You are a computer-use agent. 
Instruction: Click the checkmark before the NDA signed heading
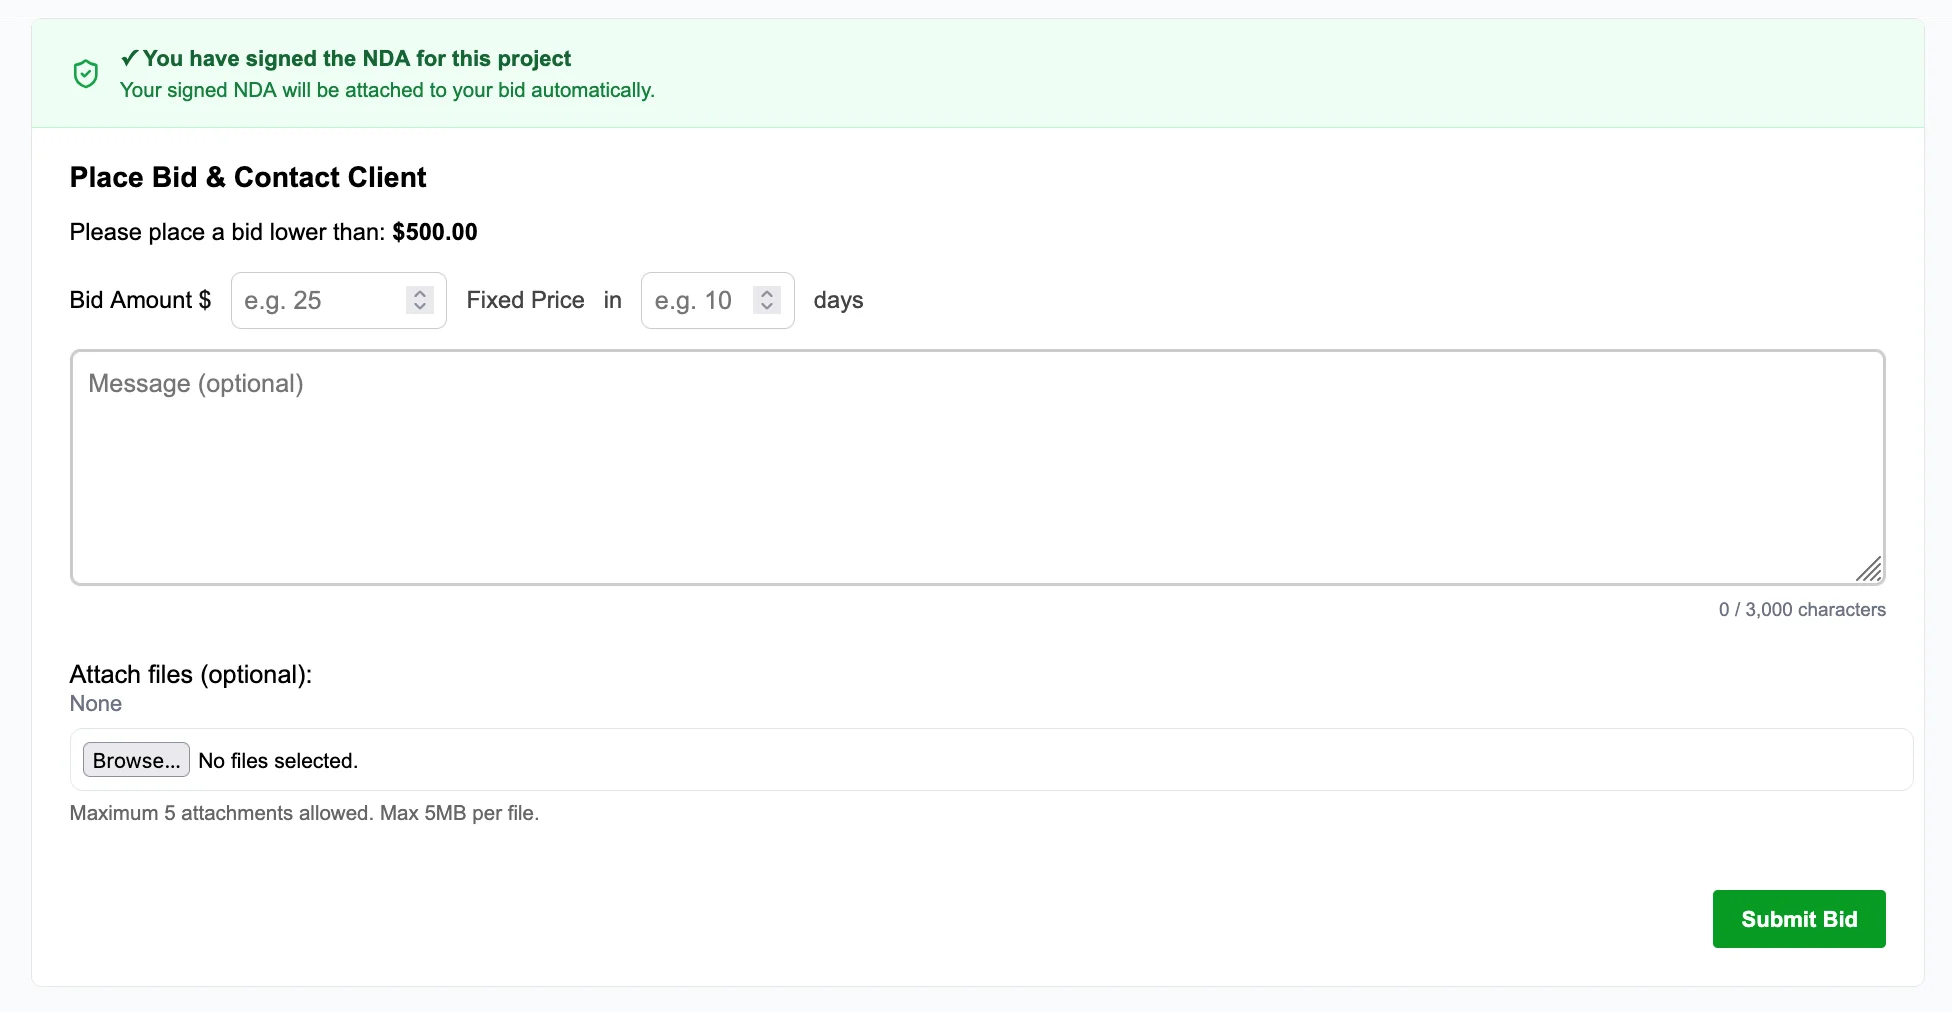pyautogui.click(x=129, y=58)
